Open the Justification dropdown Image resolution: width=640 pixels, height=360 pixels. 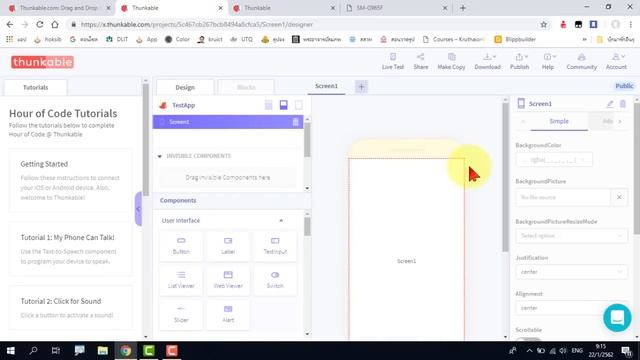571,272
